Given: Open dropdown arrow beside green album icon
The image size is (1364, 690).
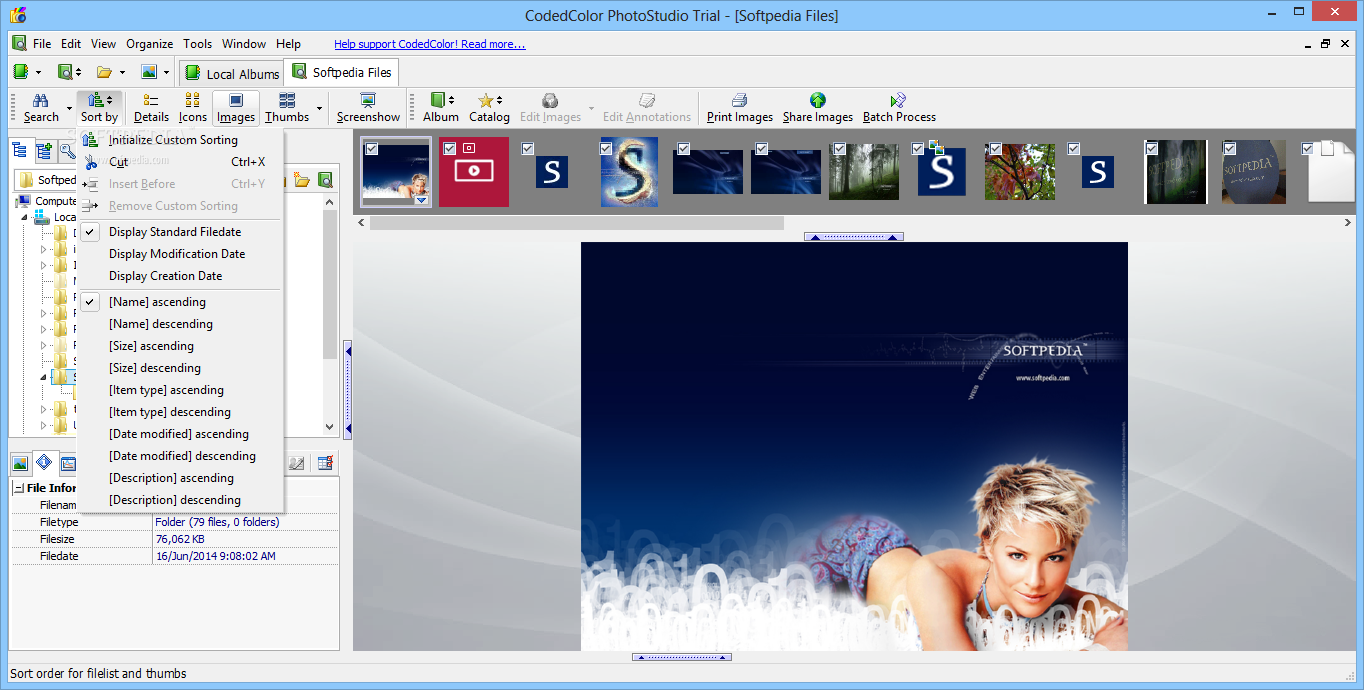Looking at the screenshot, I should coord(38,72).
